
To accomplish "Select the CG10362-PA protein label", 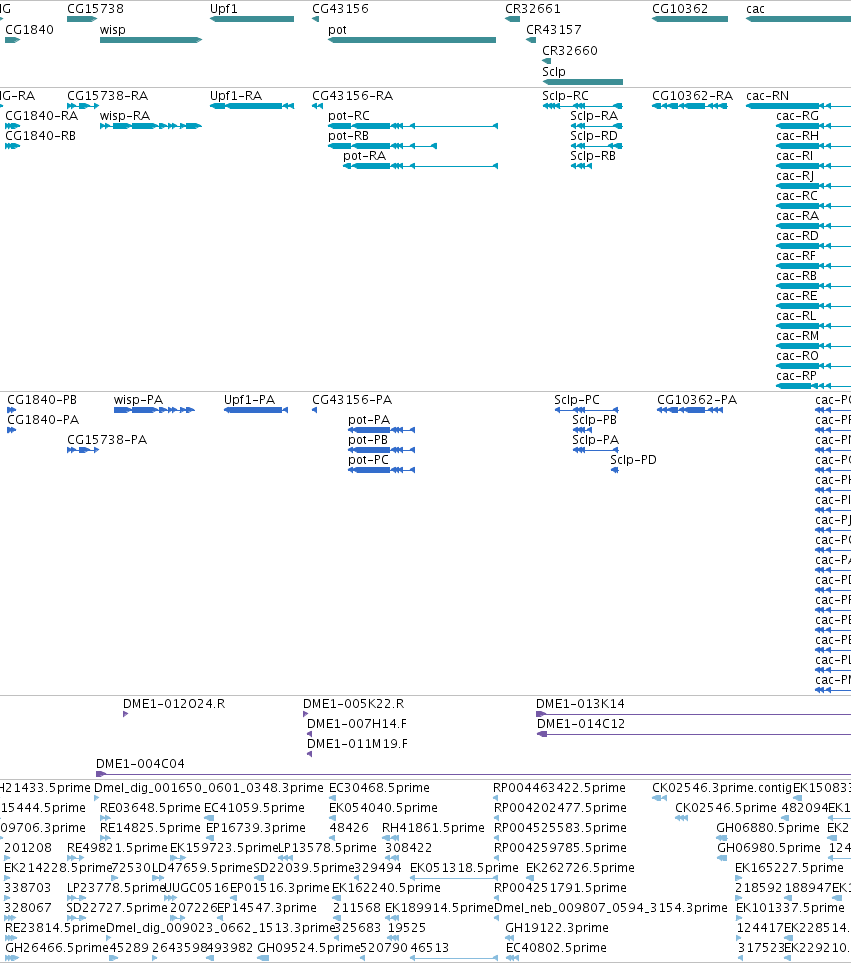I will pos(697,400).
